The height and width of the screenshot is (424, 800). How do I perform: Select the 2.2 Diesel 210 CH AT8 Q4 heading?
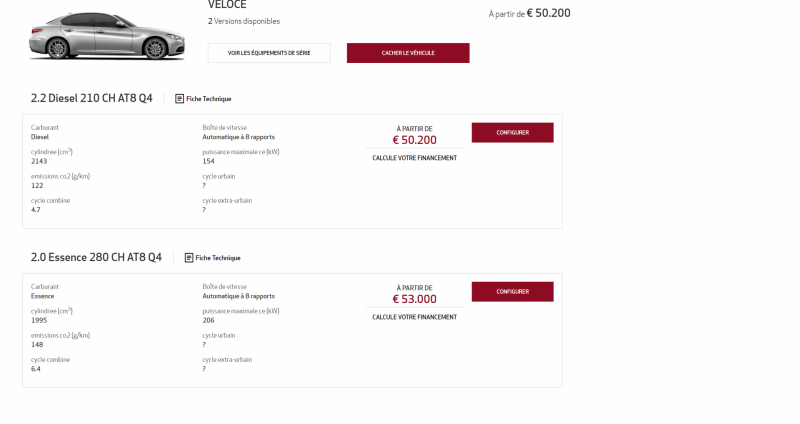point(91,98)
